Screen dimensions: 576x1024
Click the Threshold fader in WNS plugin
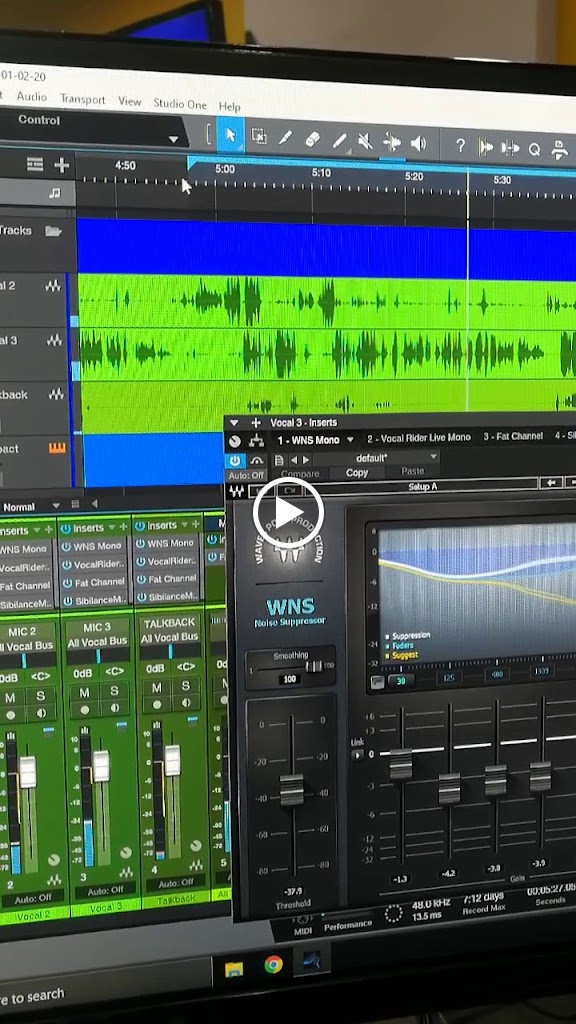pyautogui.click(x=292, y=790)
